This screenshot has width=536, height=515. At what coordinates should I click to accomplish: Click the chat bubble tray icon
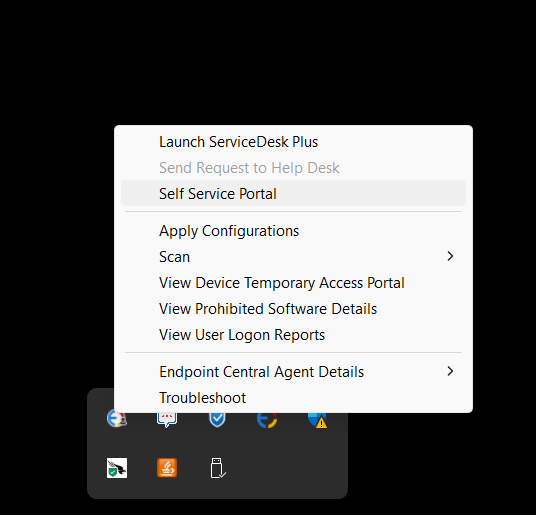coord(167,420)
